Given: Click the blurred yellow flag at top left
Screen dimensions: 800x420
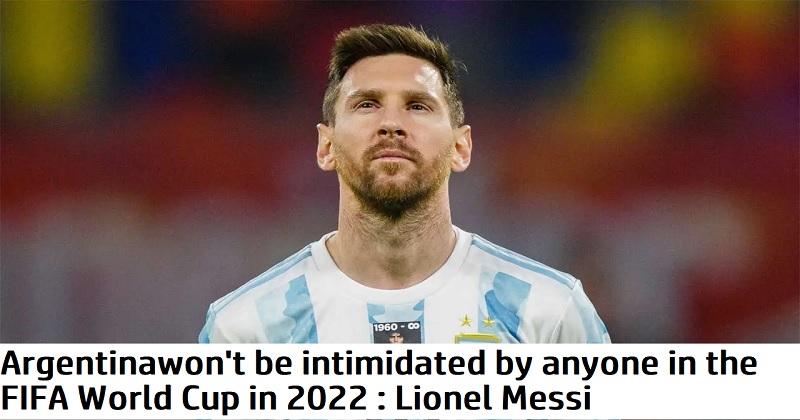Looking at the screenshot, I should coord(47,51).
